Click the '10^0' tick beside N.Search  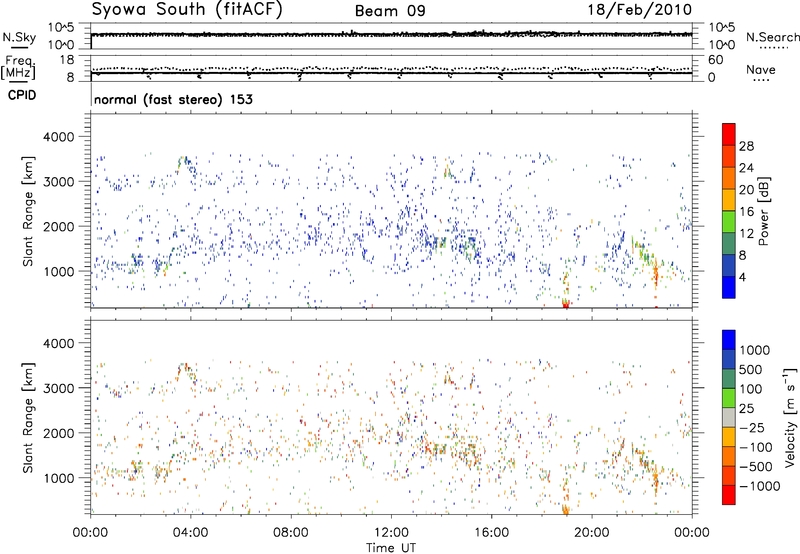point(722,45)
